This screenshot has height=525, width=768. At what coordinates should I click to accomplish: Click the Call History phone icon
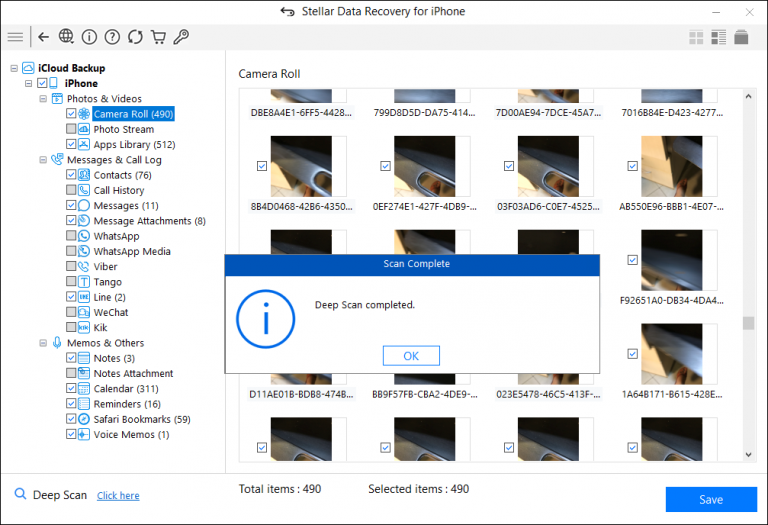[x=84, y=190]
